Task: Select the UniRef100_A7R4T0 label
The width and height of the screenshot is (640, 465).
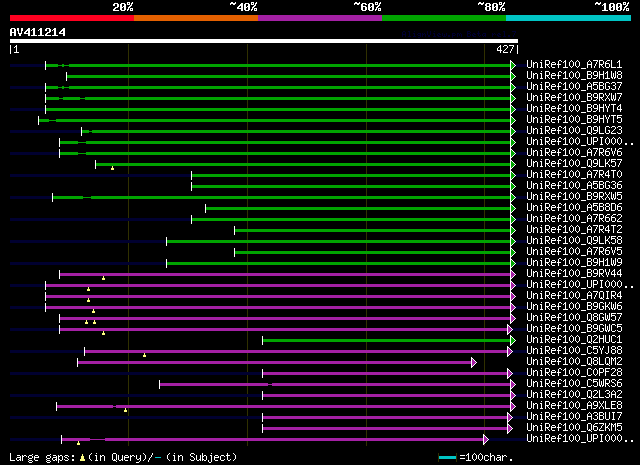Action: point(574,175)
